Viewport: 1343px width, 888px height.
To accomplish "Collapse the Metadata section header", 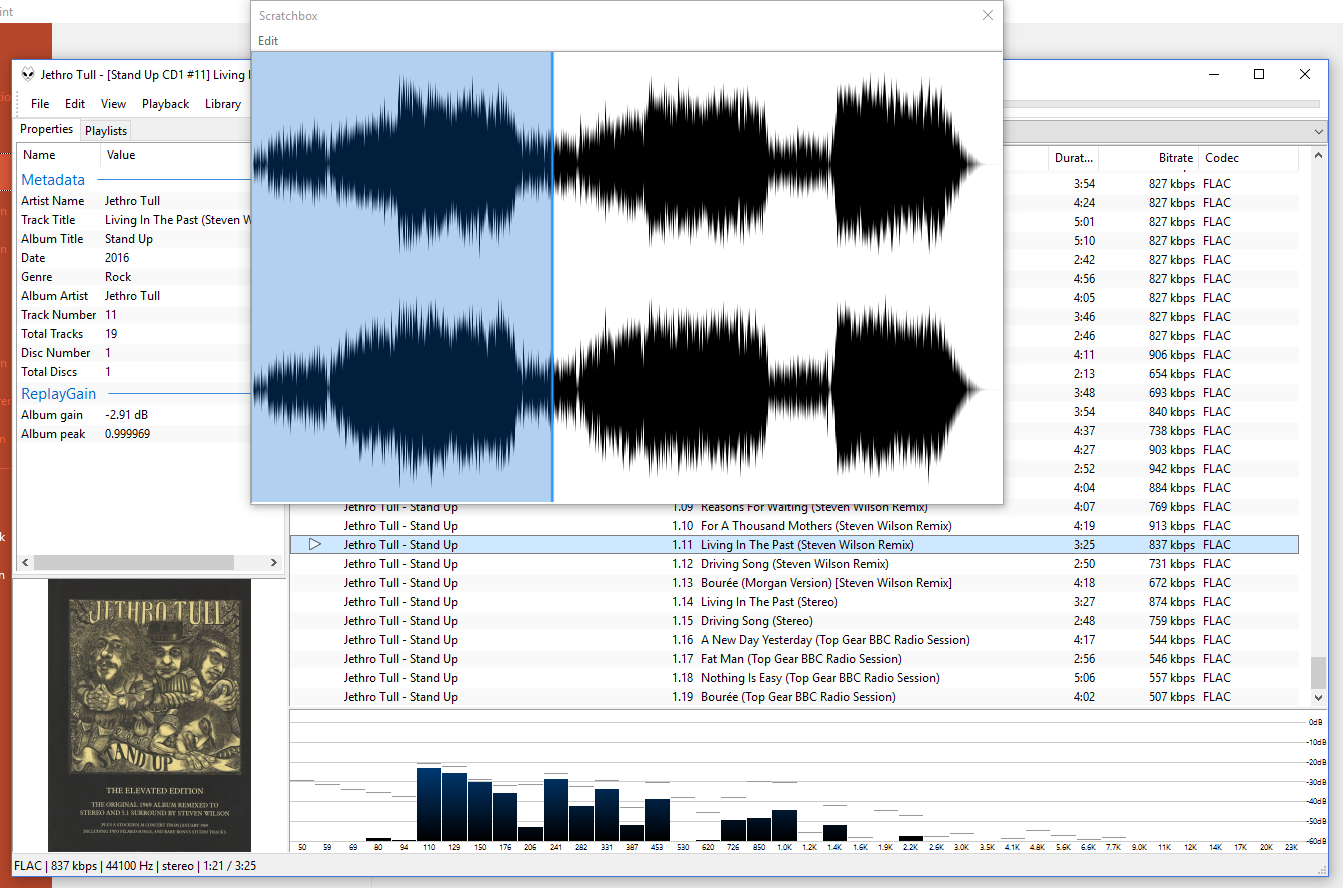I will 53,180.
